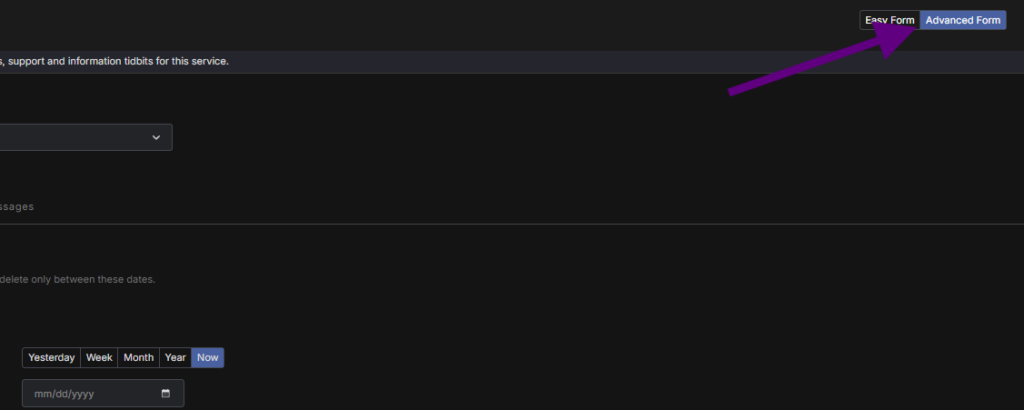The width and height of the screenshot is (1024, 410).
Task: Select the Advanced Form toggle
Action: tap(962, 20)
